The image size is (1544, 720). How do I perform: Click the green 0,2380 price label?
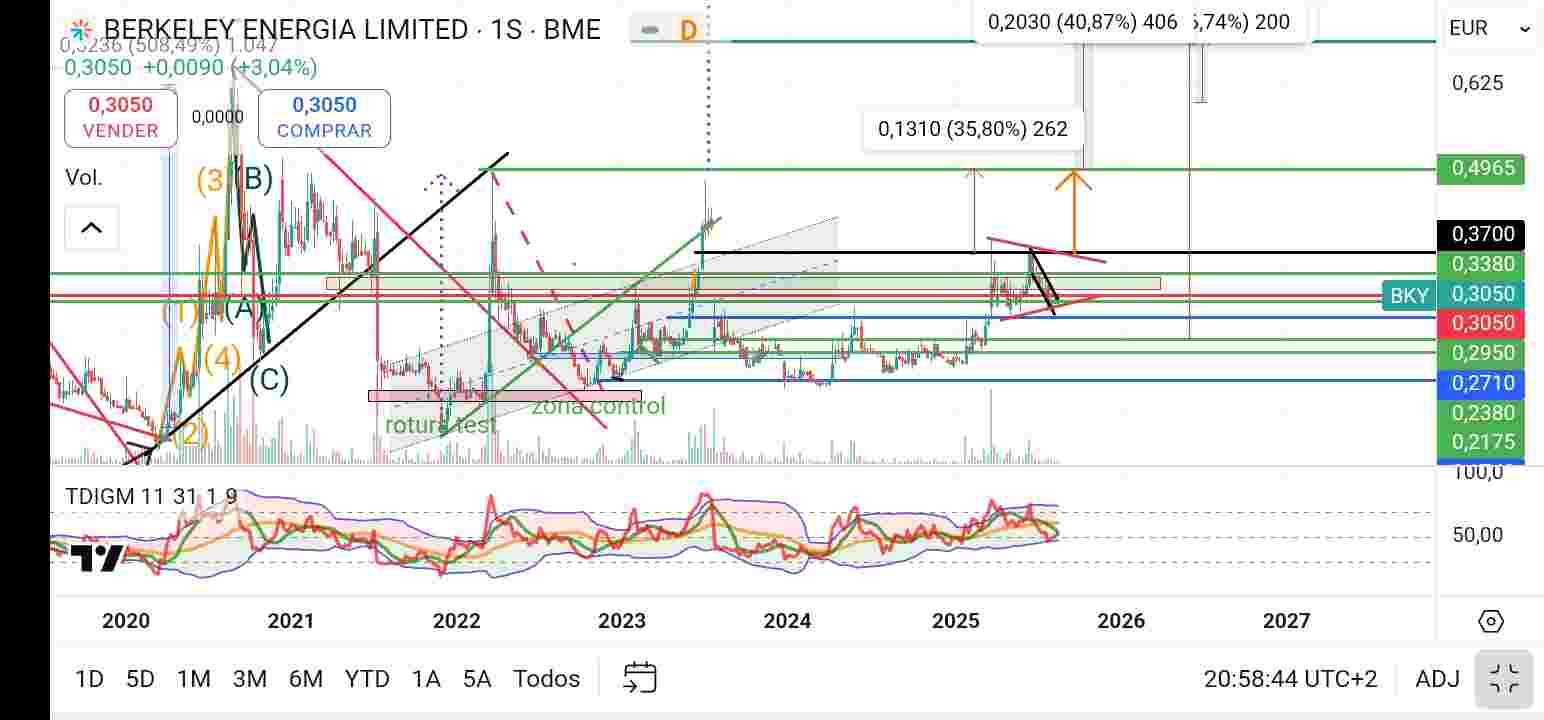pos(1481,413)
